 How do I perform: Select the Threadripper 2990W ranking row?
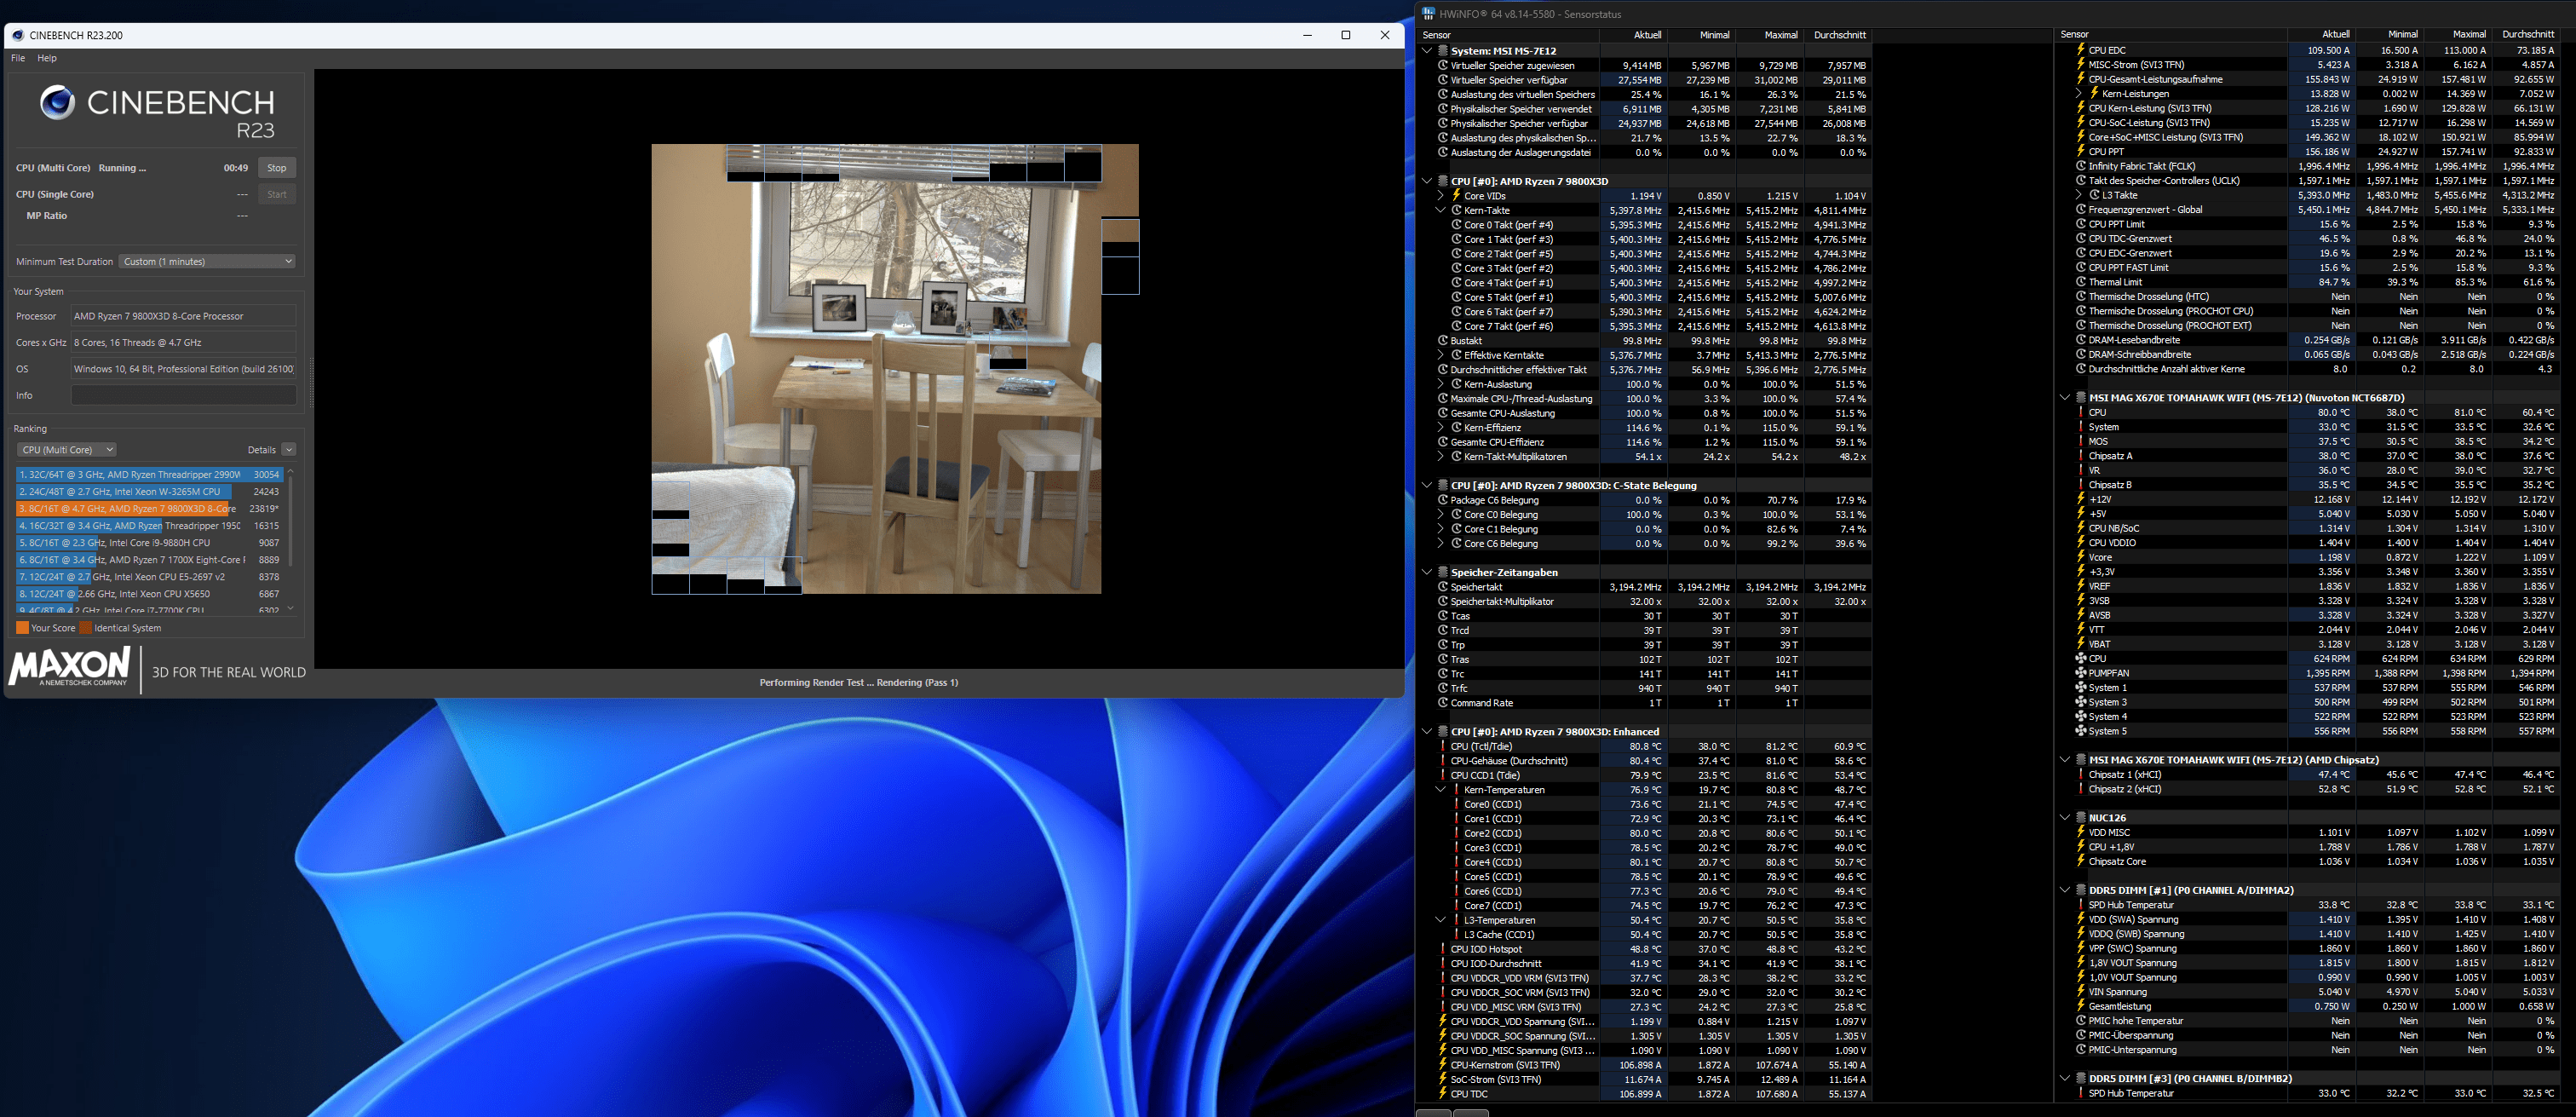150,475
